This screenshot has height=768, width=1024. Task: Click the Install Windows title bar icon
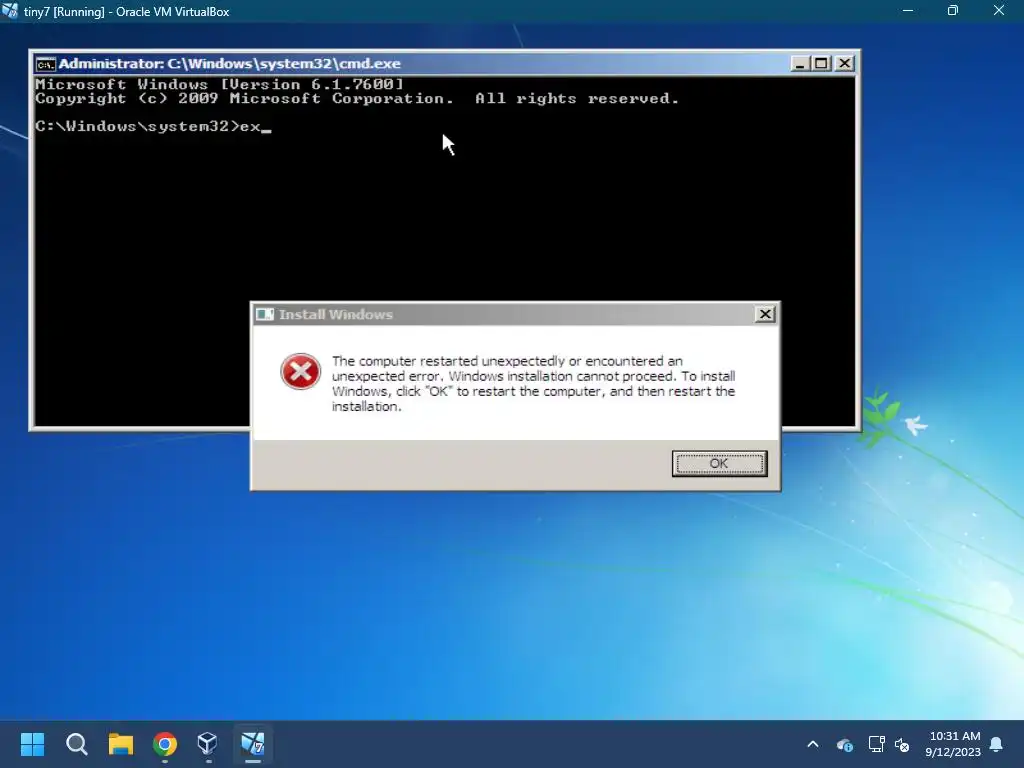coord(264,314)
